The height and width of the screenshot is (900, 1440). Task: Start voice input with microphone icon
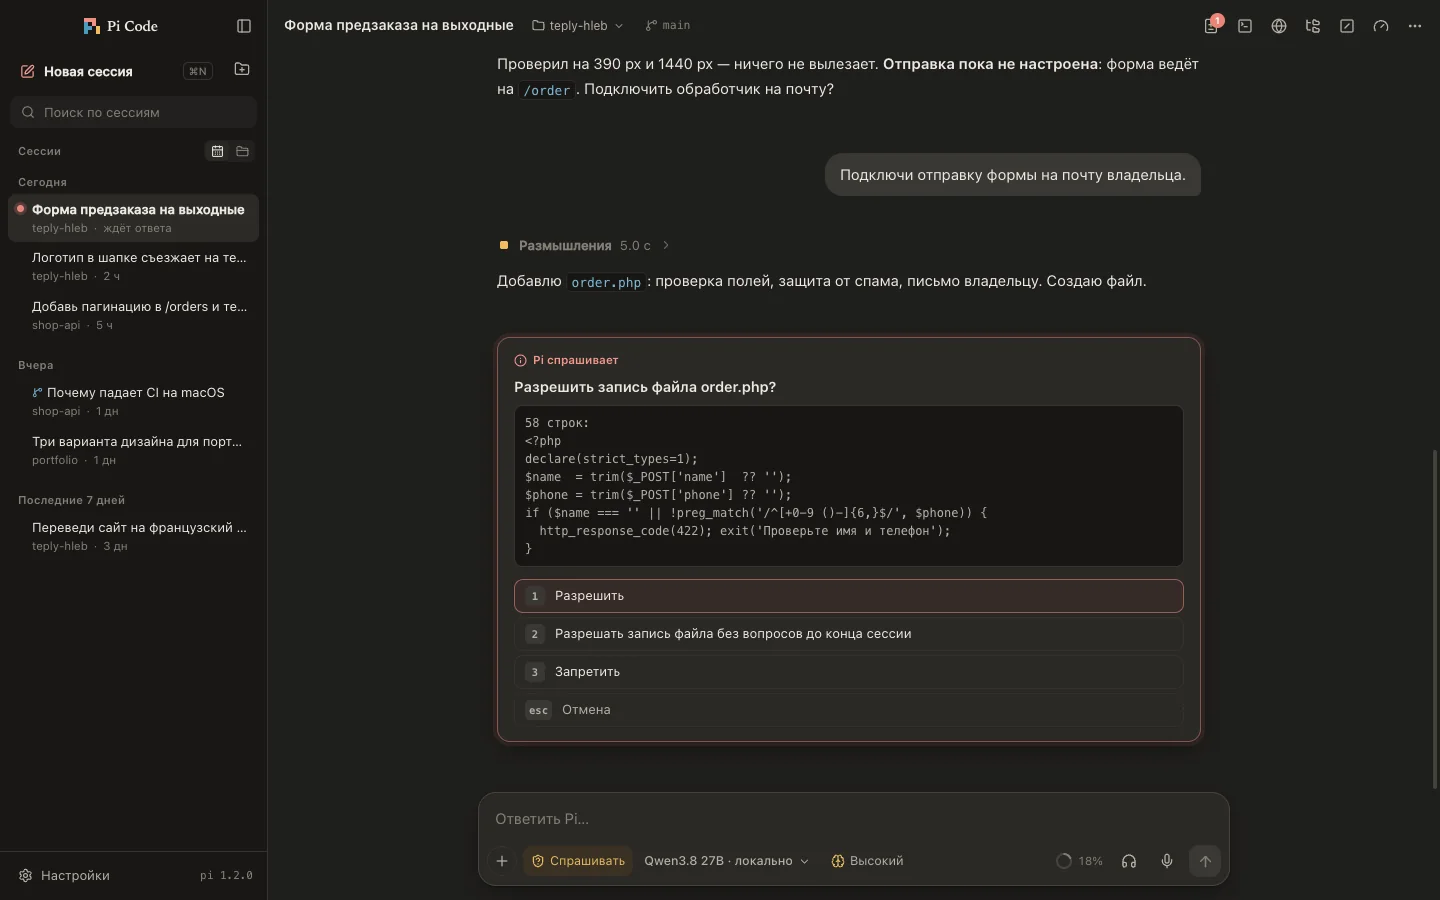click(1167, 861)
